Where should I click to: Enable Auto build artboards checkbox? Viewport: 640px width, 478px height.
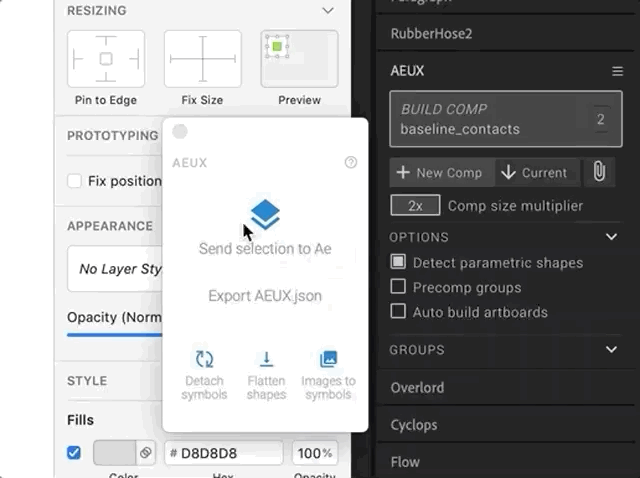tap(398, 312)
